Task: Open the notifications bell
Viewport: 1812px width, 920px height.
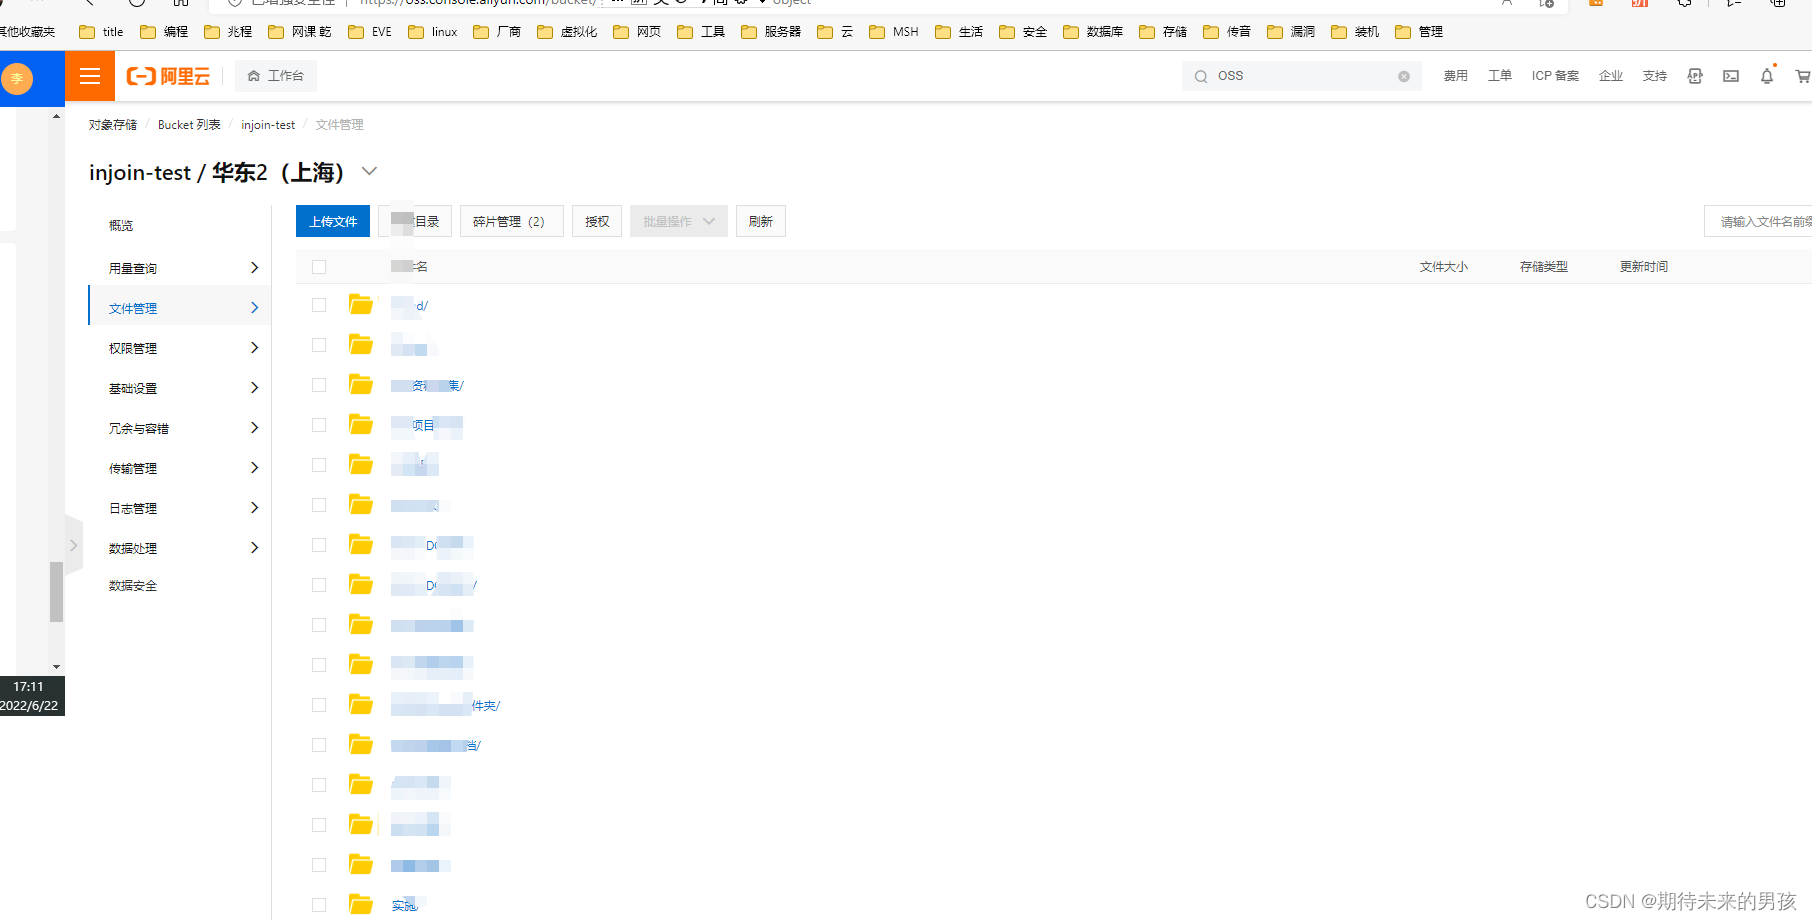Action: tap(1767, 76)
